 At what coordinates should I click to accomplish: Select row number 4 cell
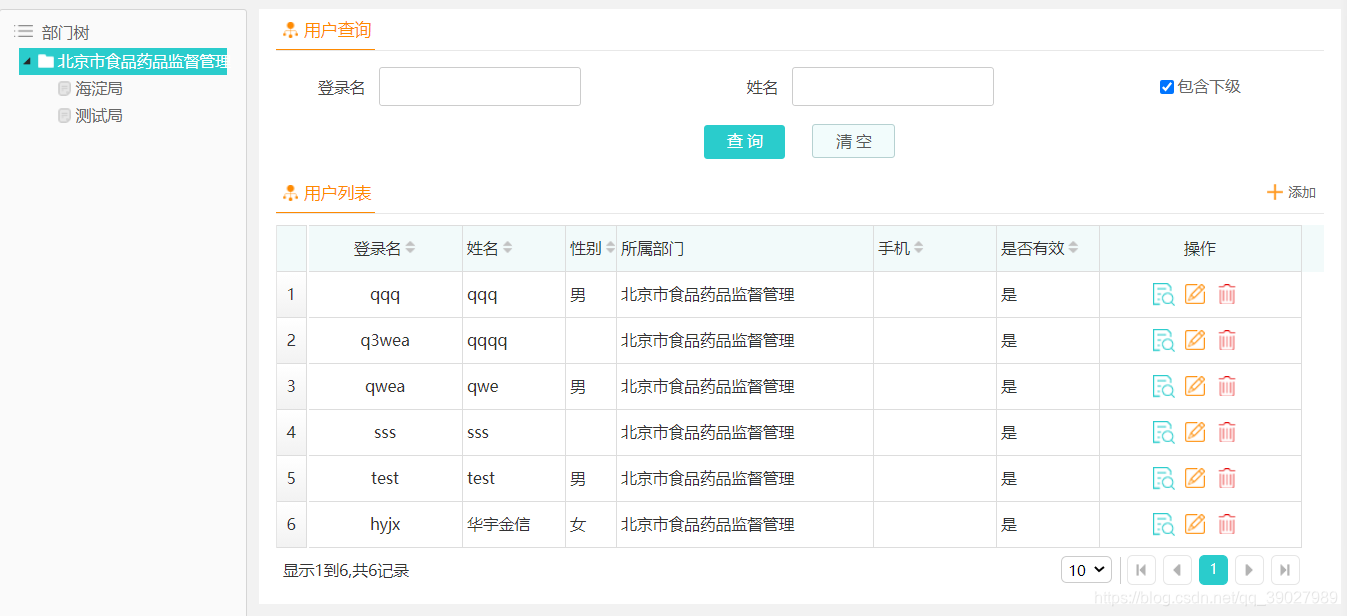click(x=292, y=433)
